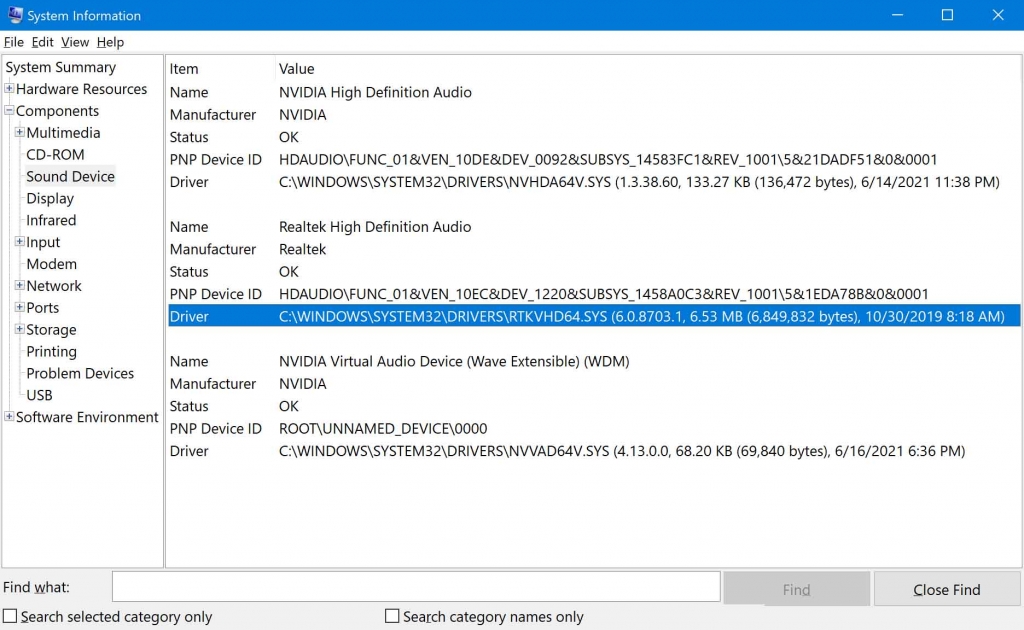This screenshot has width=1024, height=630.
Task: Expand the Hardware Resources tree node
Action: 8,89
